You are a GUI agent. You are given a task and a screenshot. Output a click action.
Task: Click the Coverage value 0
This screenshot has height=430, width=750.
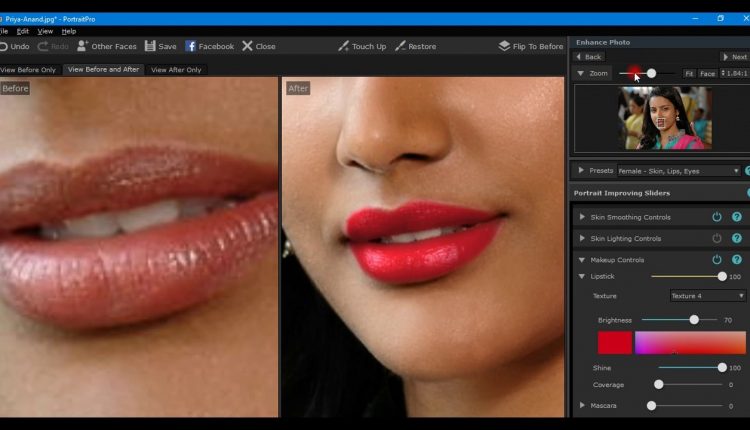pos(731,385)
